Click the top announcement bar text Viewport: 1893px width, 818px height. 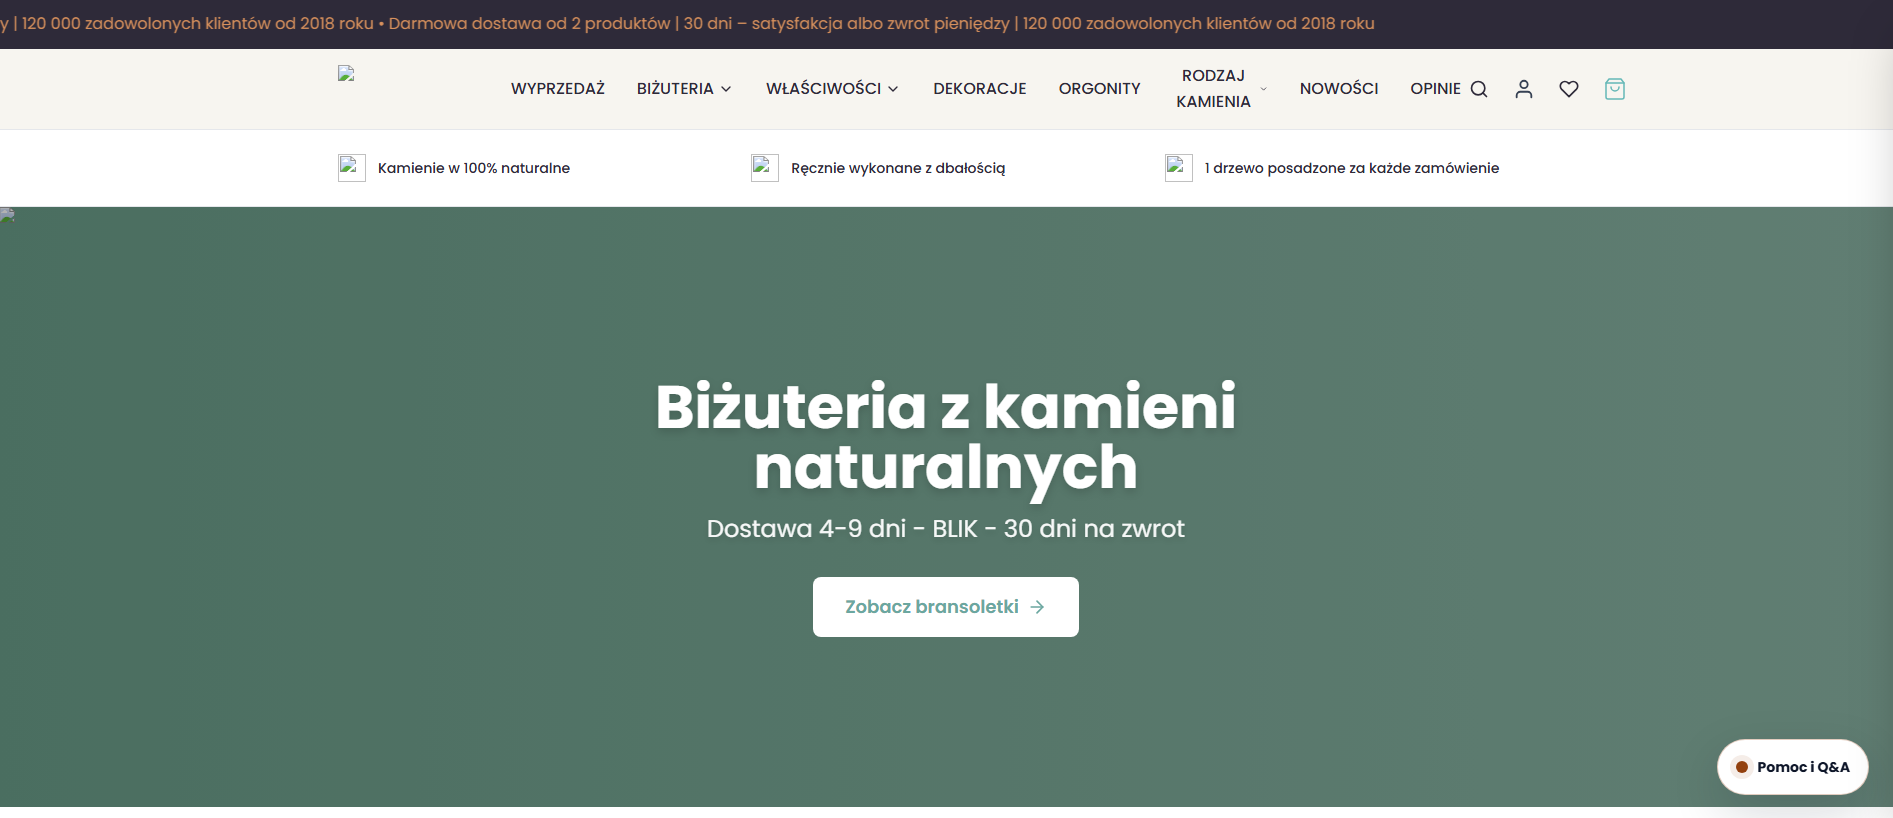point(687,23)
